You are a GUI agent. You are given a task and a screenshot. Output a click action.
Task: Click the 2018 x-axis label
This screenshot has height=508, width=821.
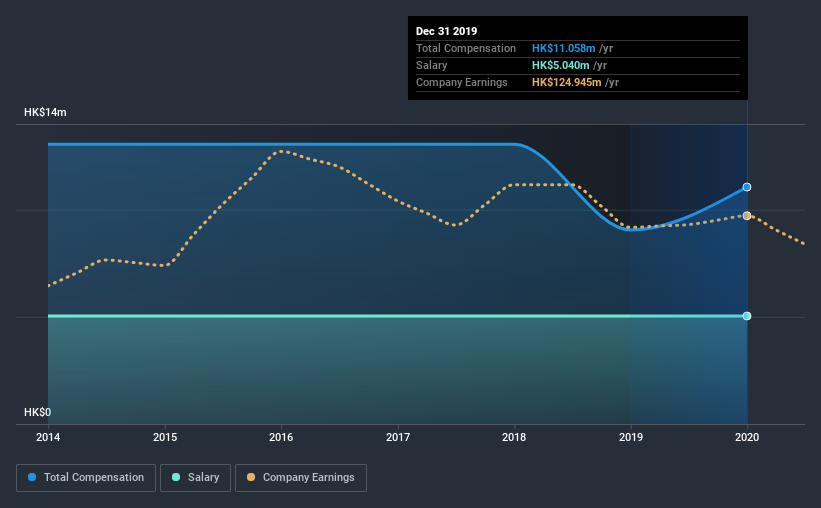click(514, 437)
